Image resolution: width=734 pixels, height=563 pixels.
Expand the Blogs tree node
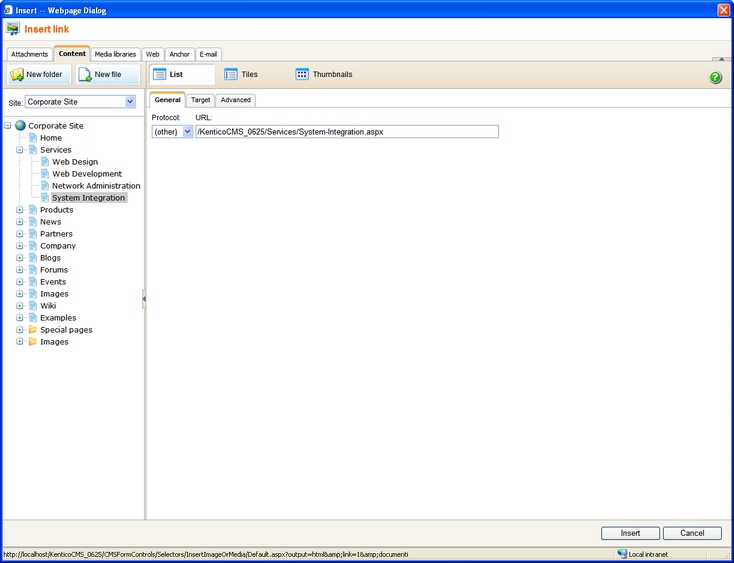20,258
